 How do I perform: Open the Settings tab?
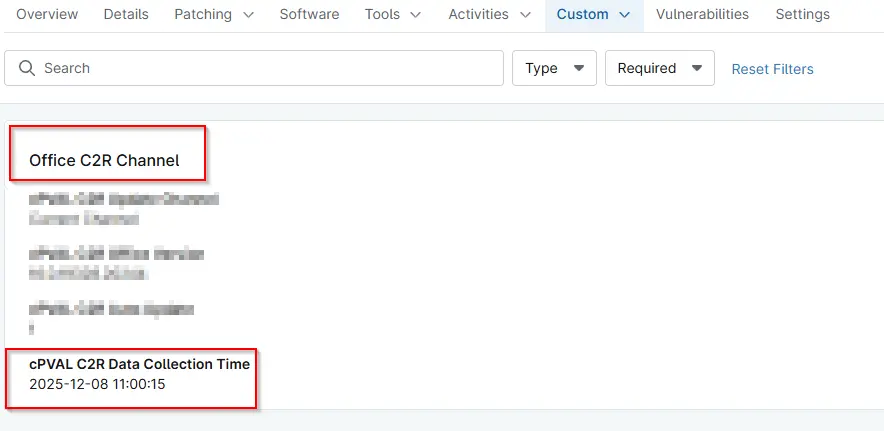pos(802,14)
